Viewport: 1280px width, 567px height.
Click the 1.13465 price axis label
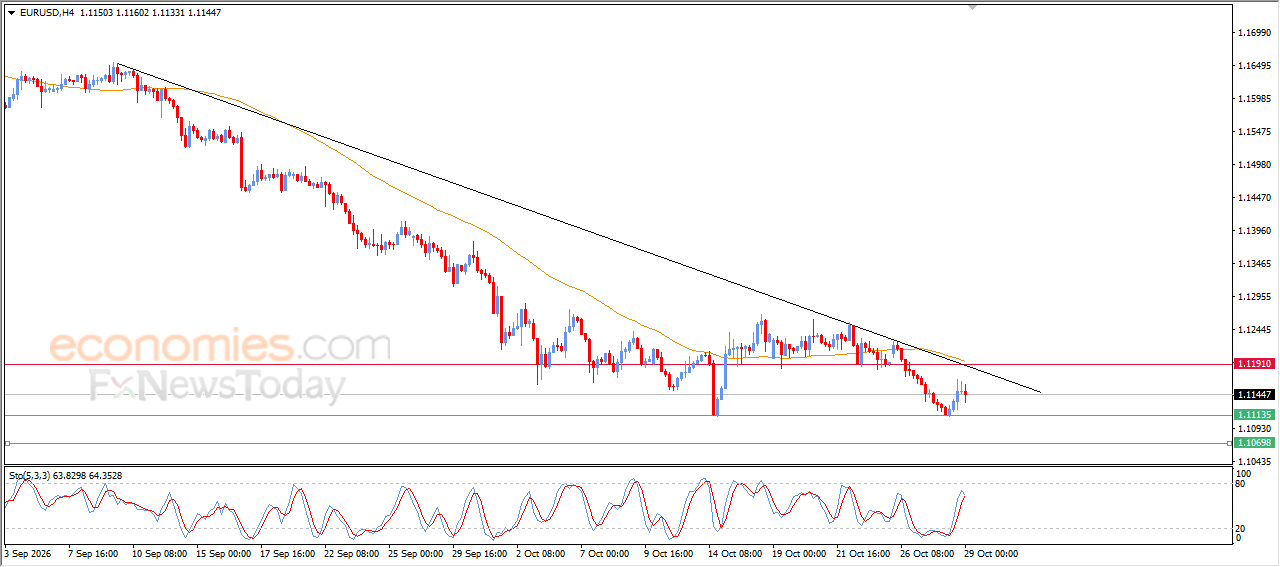(1253, 264)
